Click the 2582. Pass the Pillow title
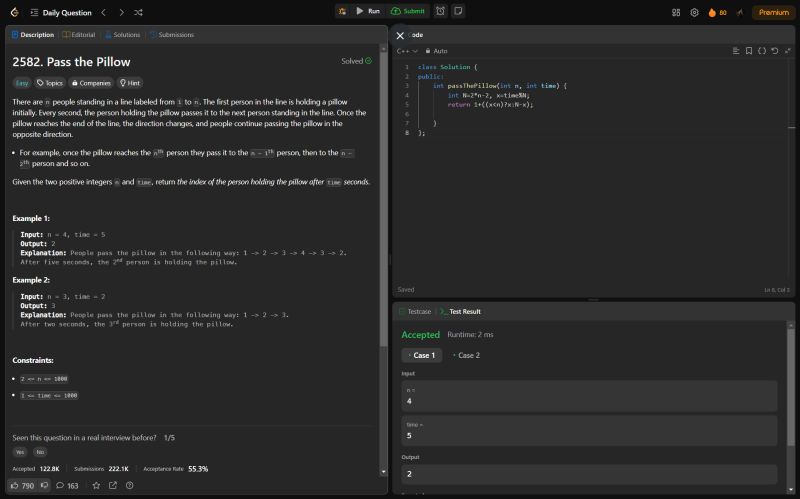Screen dimensions: 800x499 point(71,62)
